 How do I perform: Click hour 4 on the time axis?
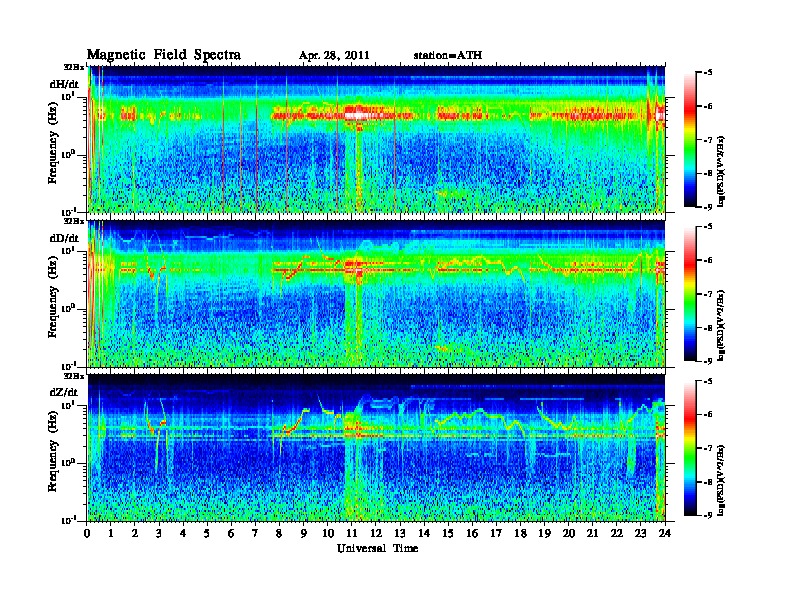coord(183,533)
